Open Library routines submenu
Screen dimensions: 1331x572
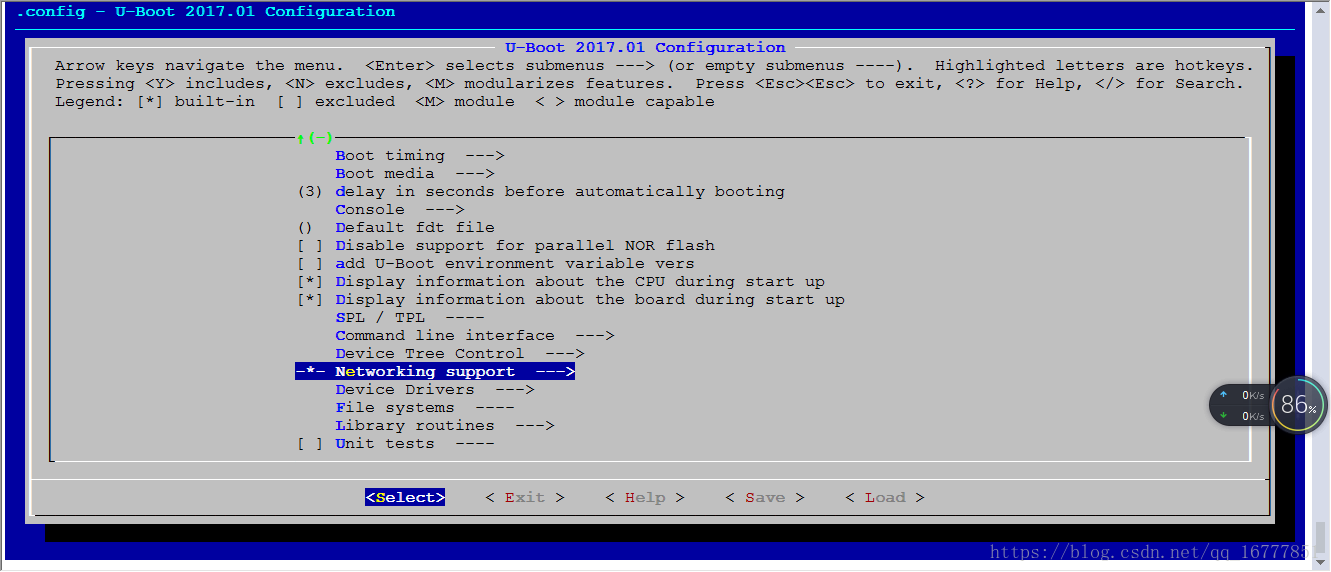[x=445, y=425]
